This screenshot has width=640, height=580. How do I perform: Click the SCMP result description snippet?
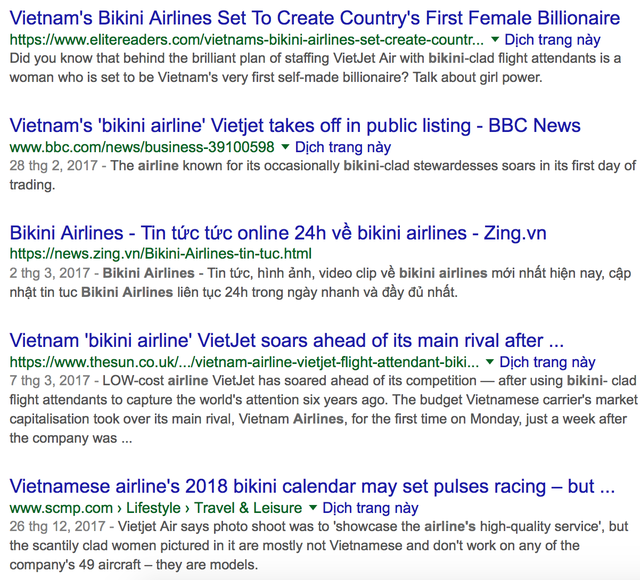[x=310, y=546]
